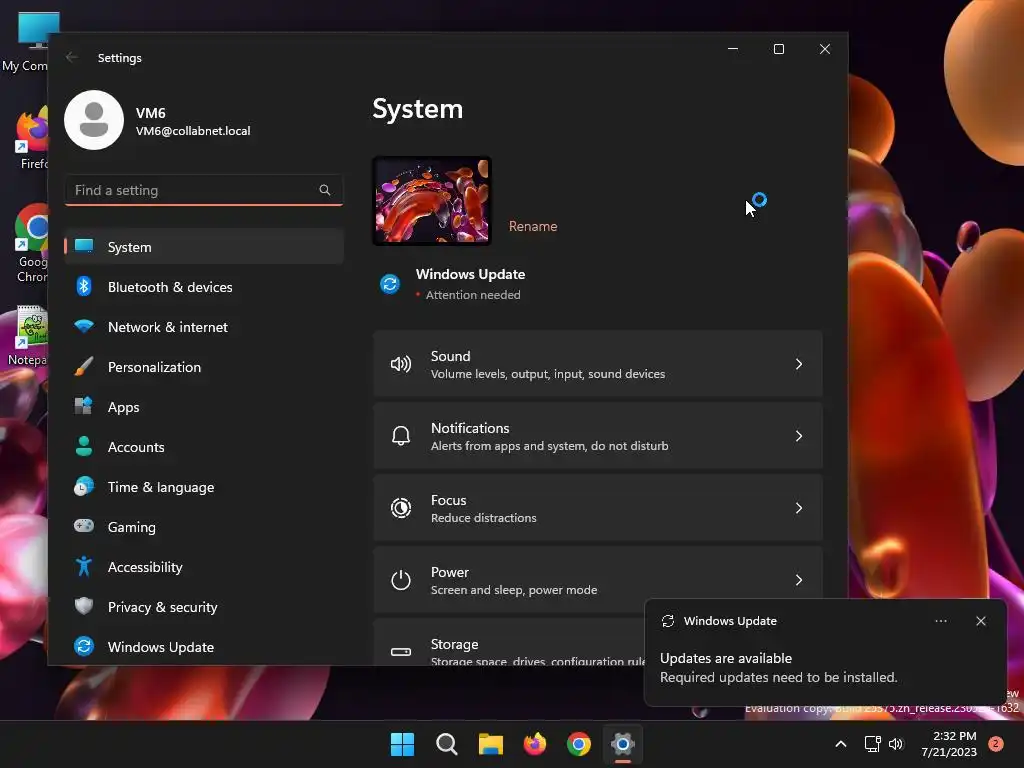Viewport: 1024px width, 768px height.
Task: Open the System category in sidebar
Action: 204,247
